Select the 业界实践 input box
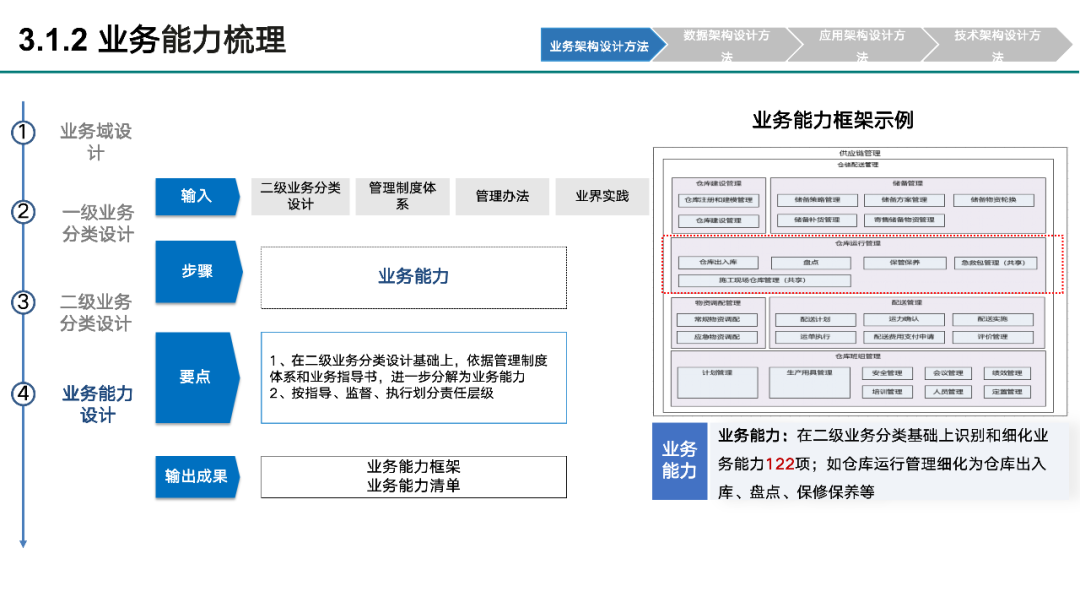This screenshot has width=1080, height=608. pyautogui.click(x=602, y=196)
